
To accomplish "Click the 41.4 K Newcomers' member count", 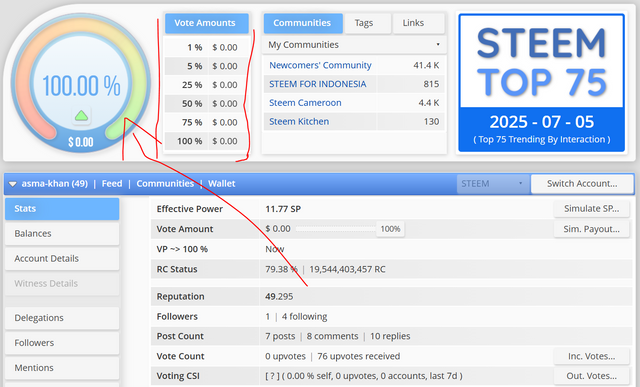I will coord(426,65).
